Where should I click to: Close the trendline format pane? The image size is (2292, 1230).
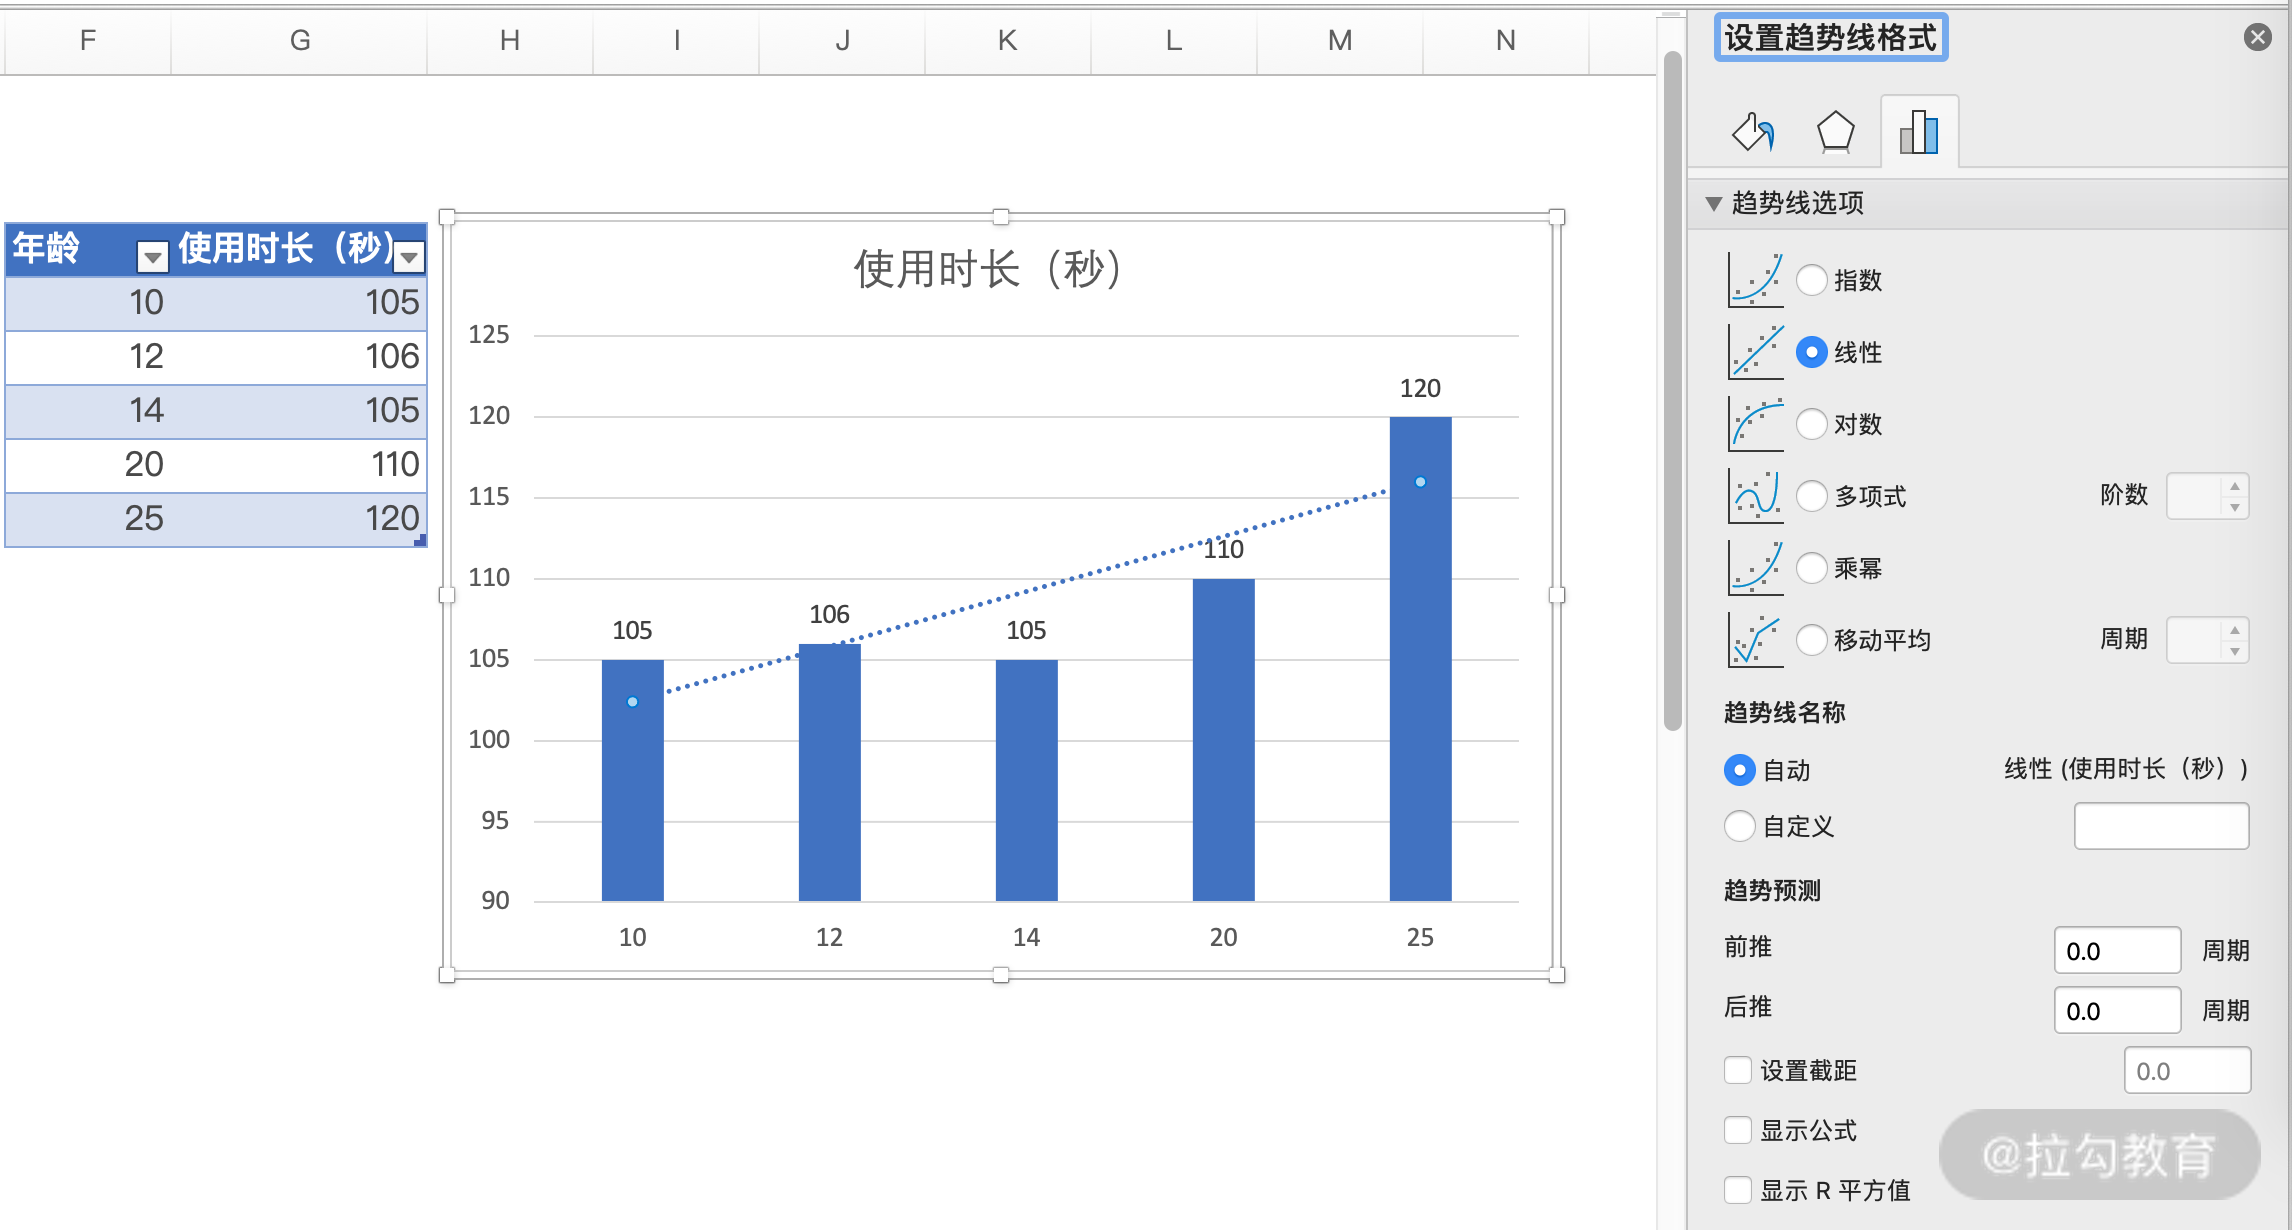coord(2257,37)
